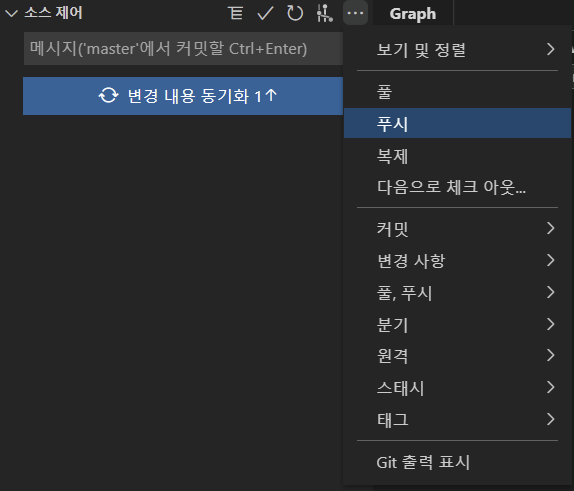Image resolution: width=574 pixels, height=491 pixels.
Task: Select 푸시 from the menu
Action: click(x=457, y=123)
